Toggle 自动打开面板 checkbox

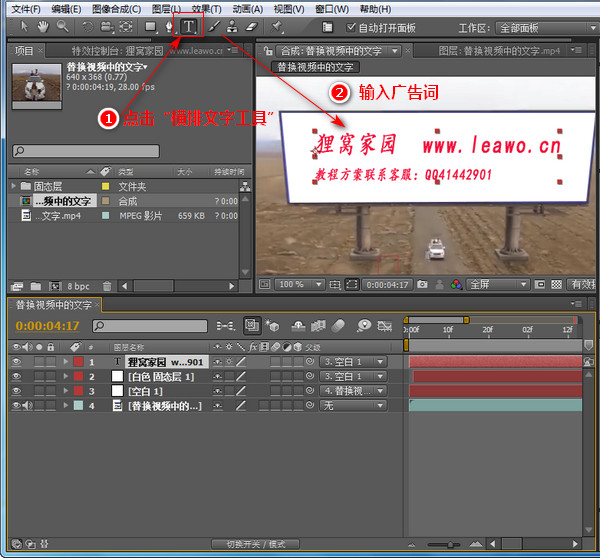351,27
